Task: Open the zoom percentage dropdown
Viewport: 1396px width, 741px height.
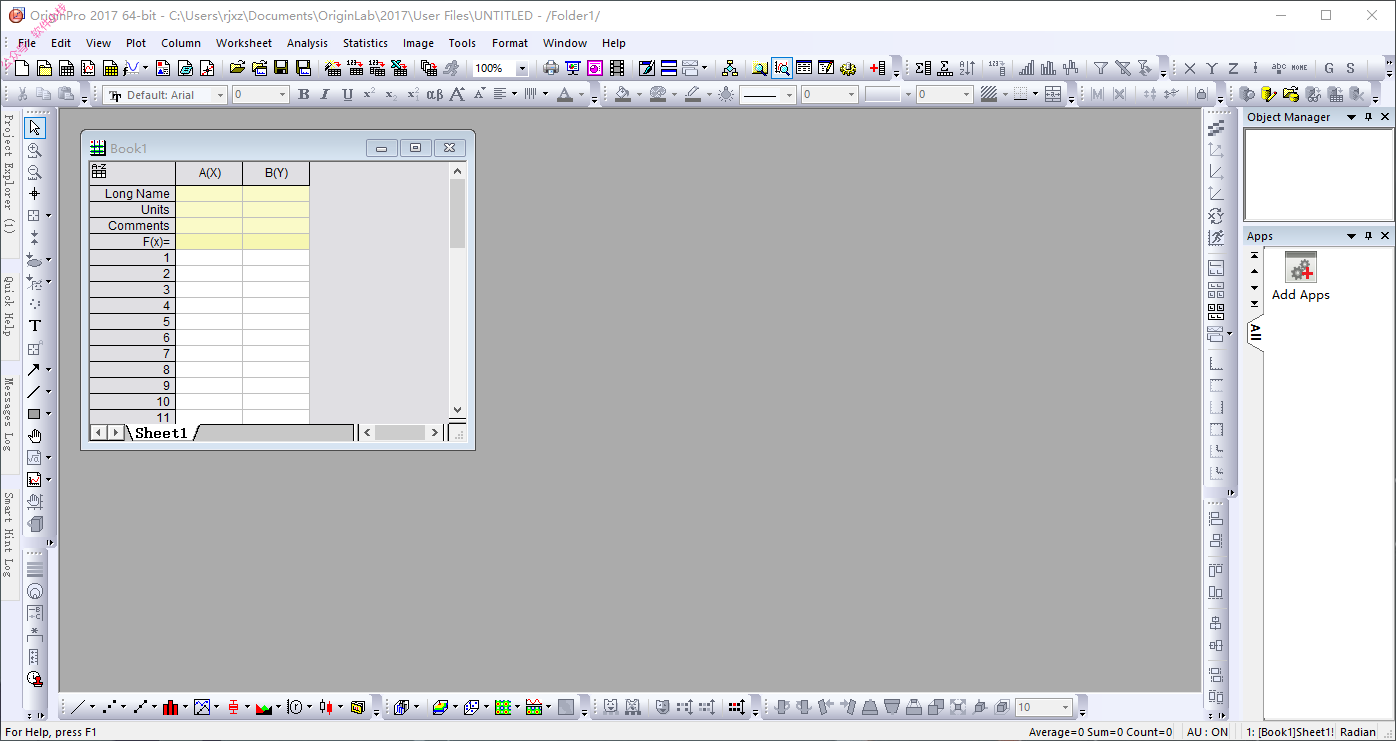Action: click(x=522, y=68)
